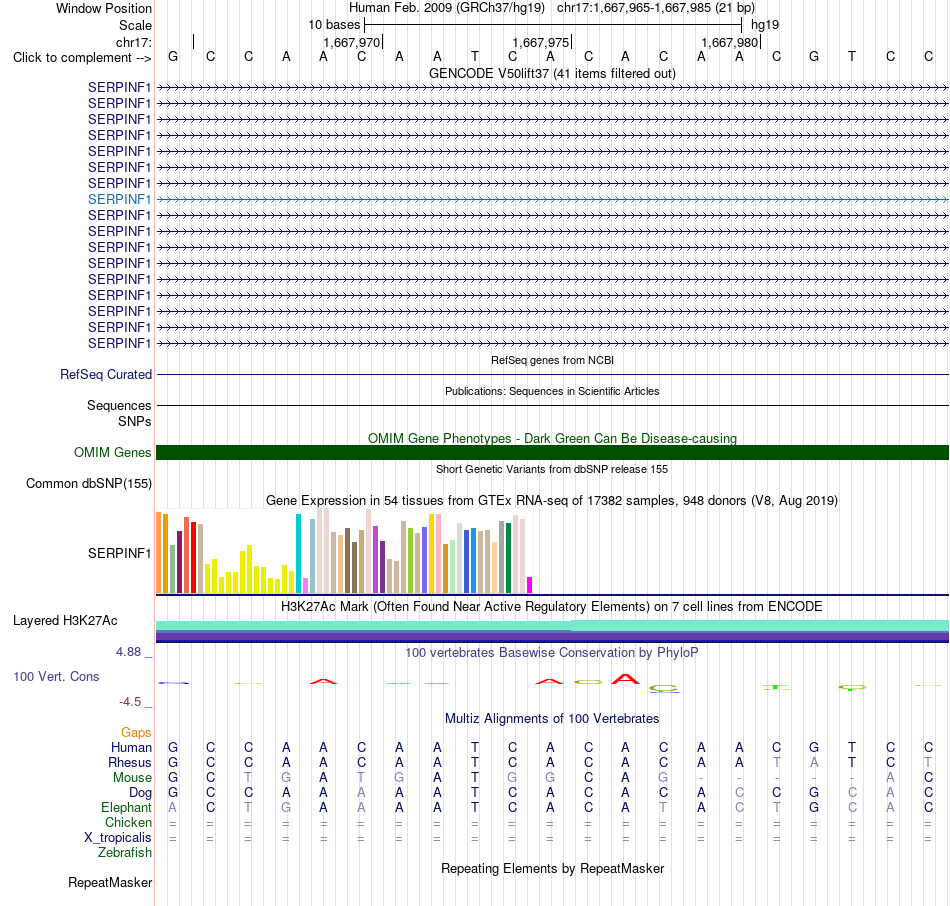Viewport: 950px width, 906px height.
Task: Click the '10 bases' scale text
Action: 334,25
